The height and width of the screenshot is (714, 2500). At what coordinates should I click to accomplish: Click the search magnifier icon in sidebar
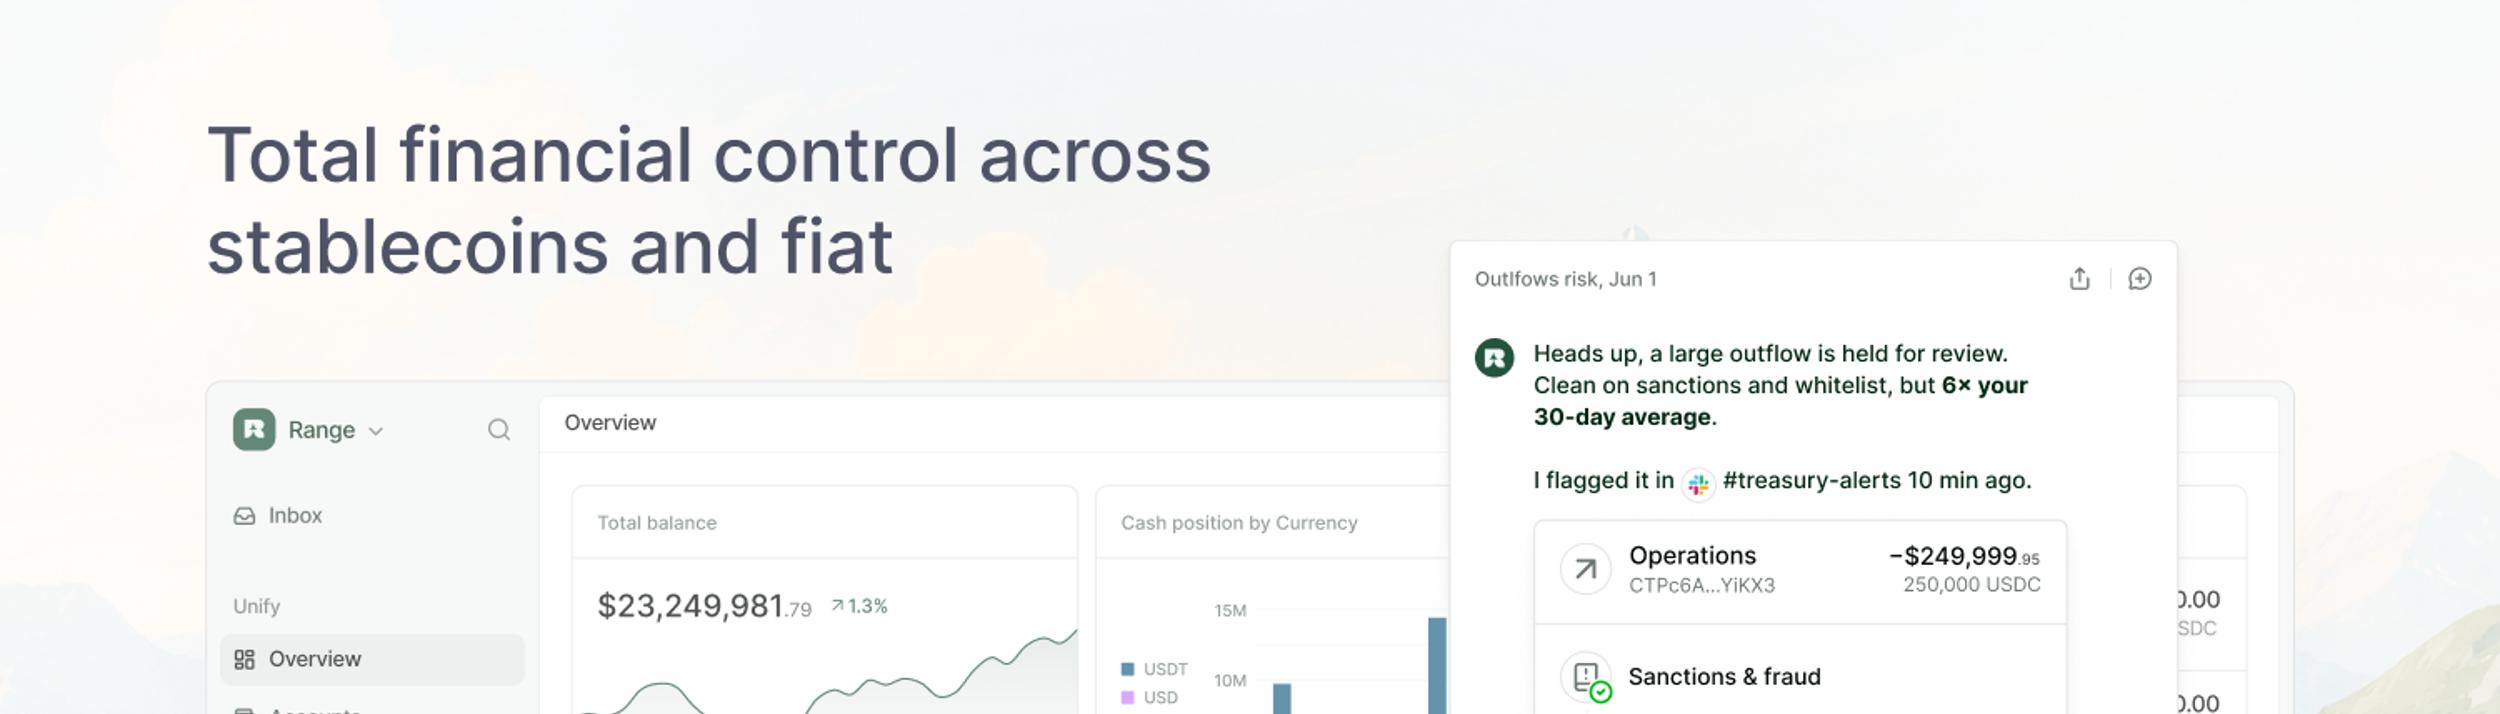tap(499, 430)
